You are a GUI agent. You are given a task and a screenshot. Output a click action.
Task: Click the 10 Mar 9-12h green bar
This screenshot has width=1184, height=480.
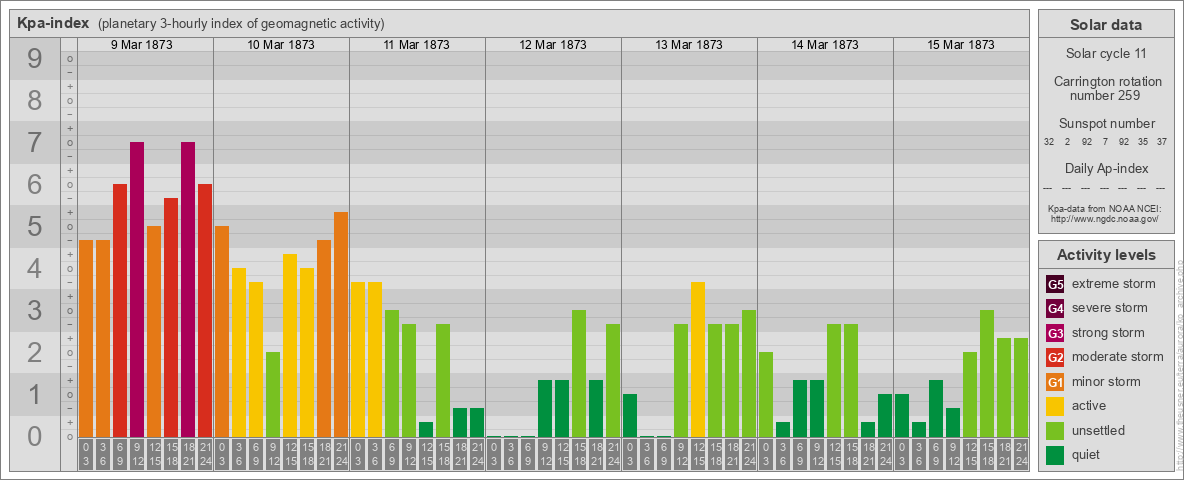point(273,395)
